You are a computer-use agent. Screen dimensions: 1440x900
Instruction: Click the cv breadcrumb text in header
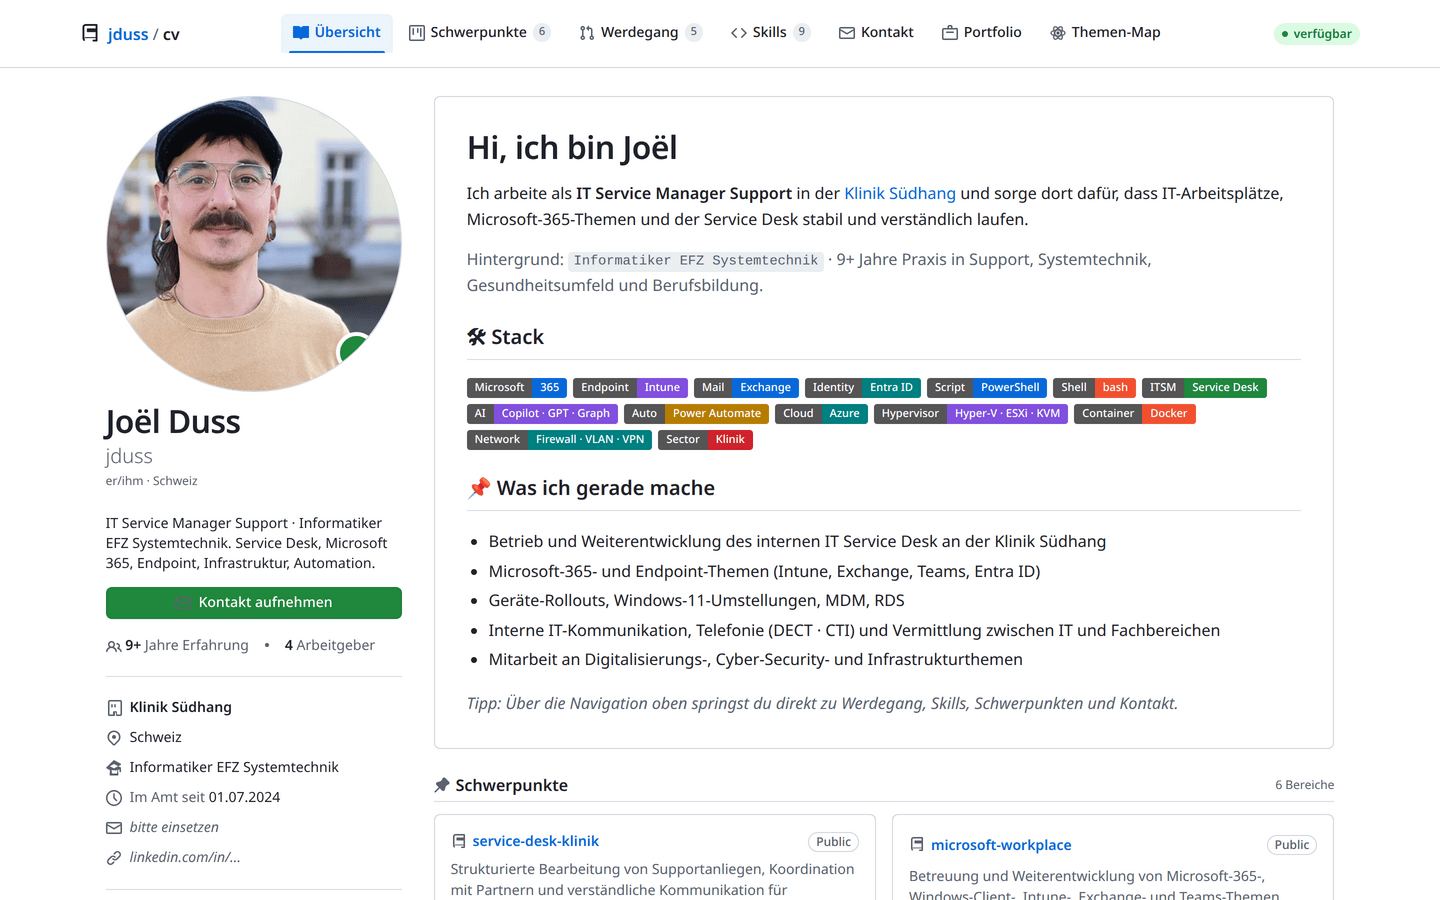coord(171,34)
